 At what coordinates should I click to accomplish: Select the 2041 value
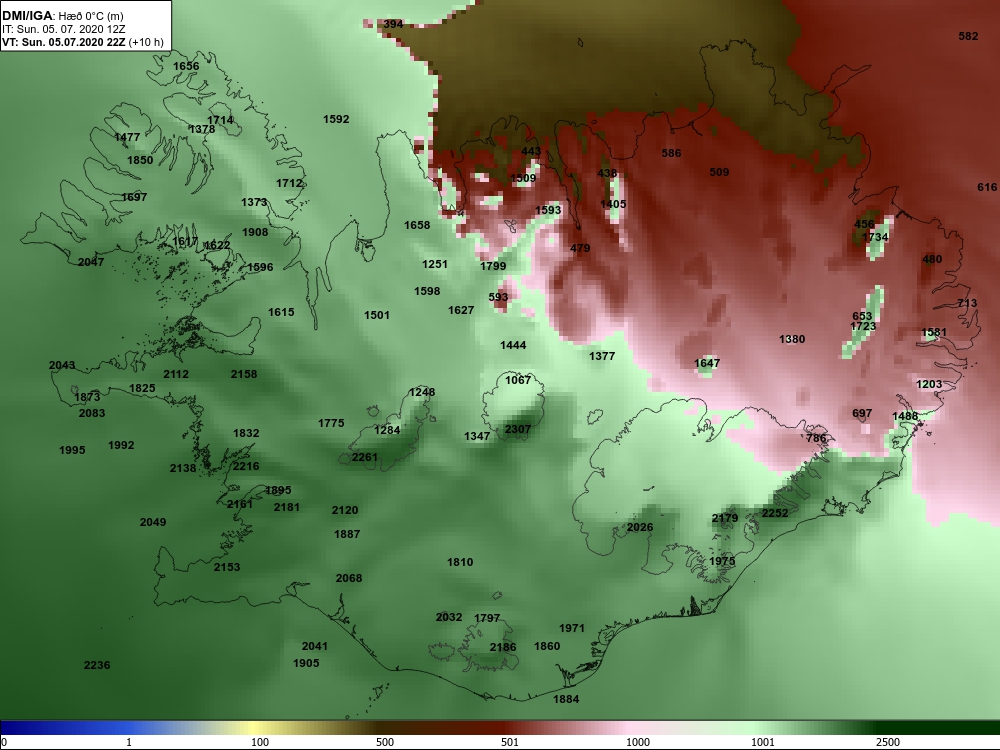314,646
